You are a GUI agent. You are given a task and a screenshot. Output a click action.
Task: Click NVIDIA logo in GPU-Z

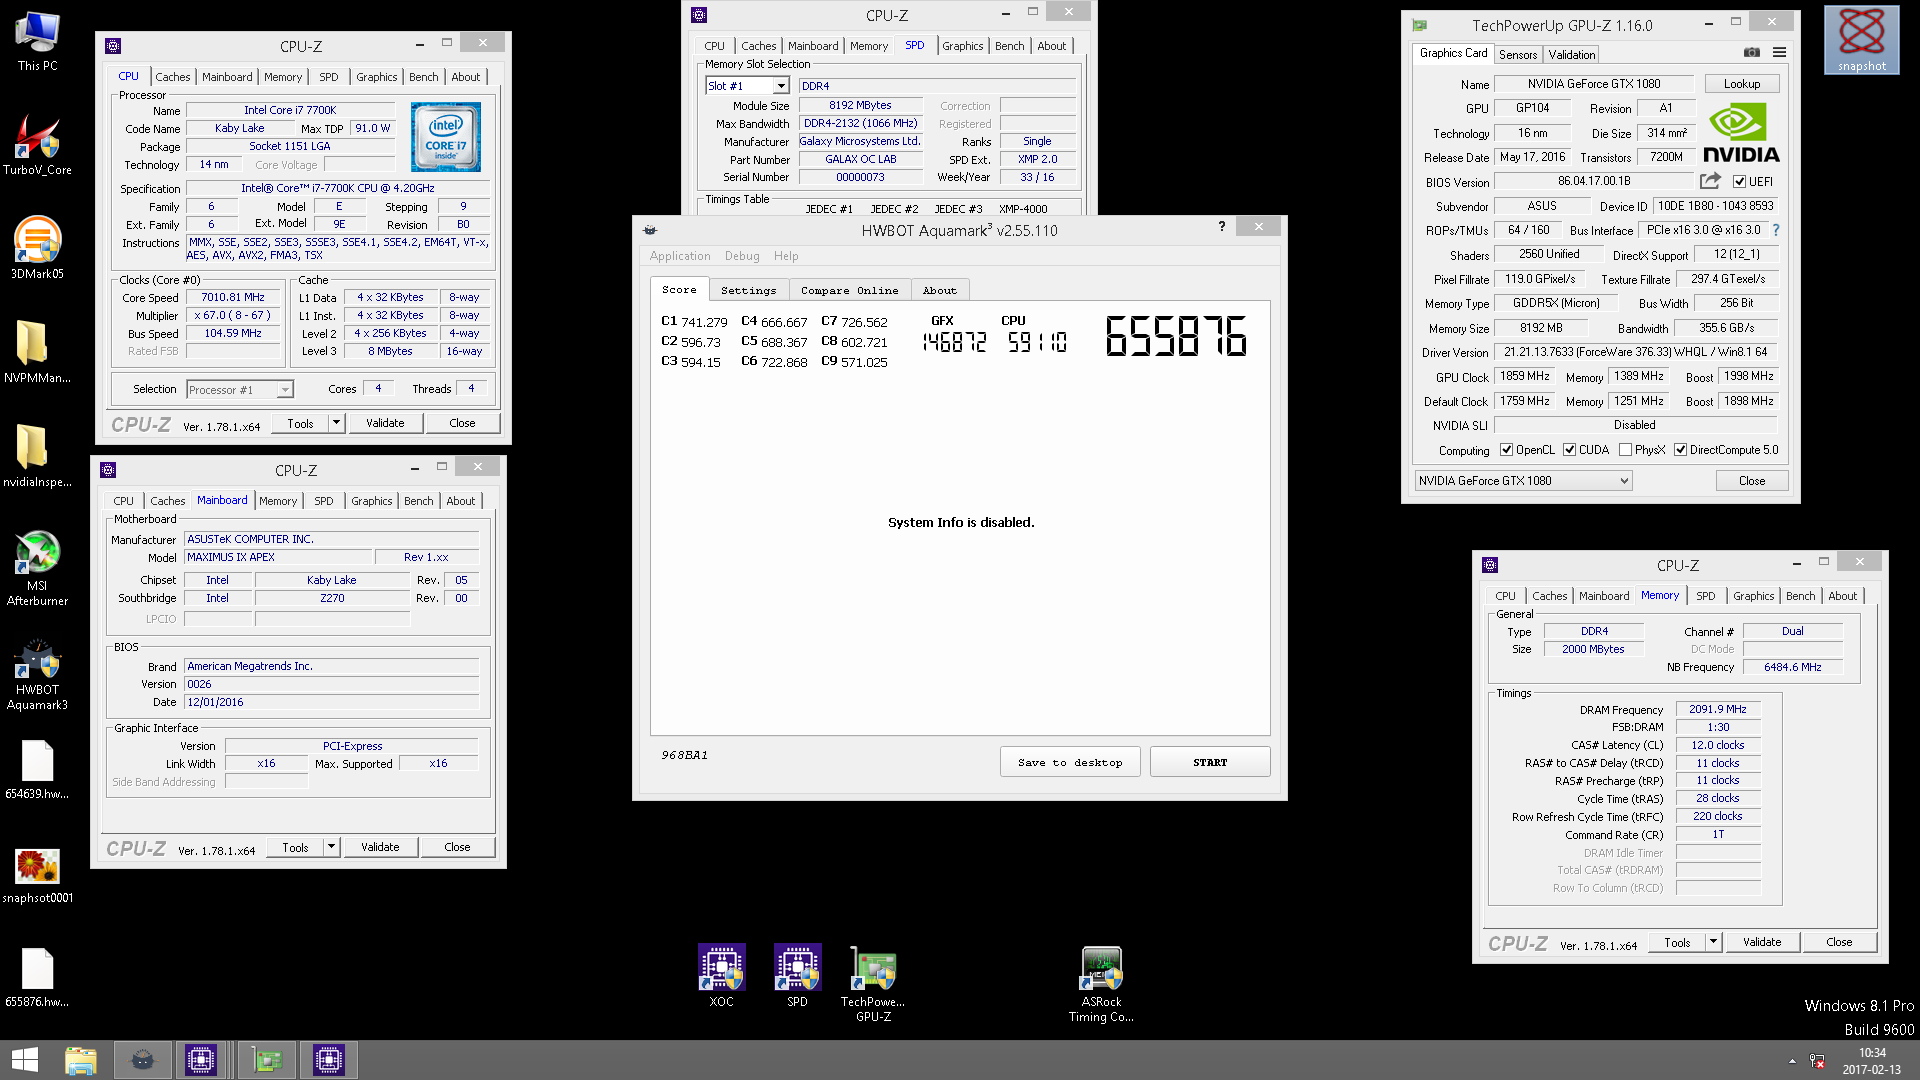coord(1741,134)
